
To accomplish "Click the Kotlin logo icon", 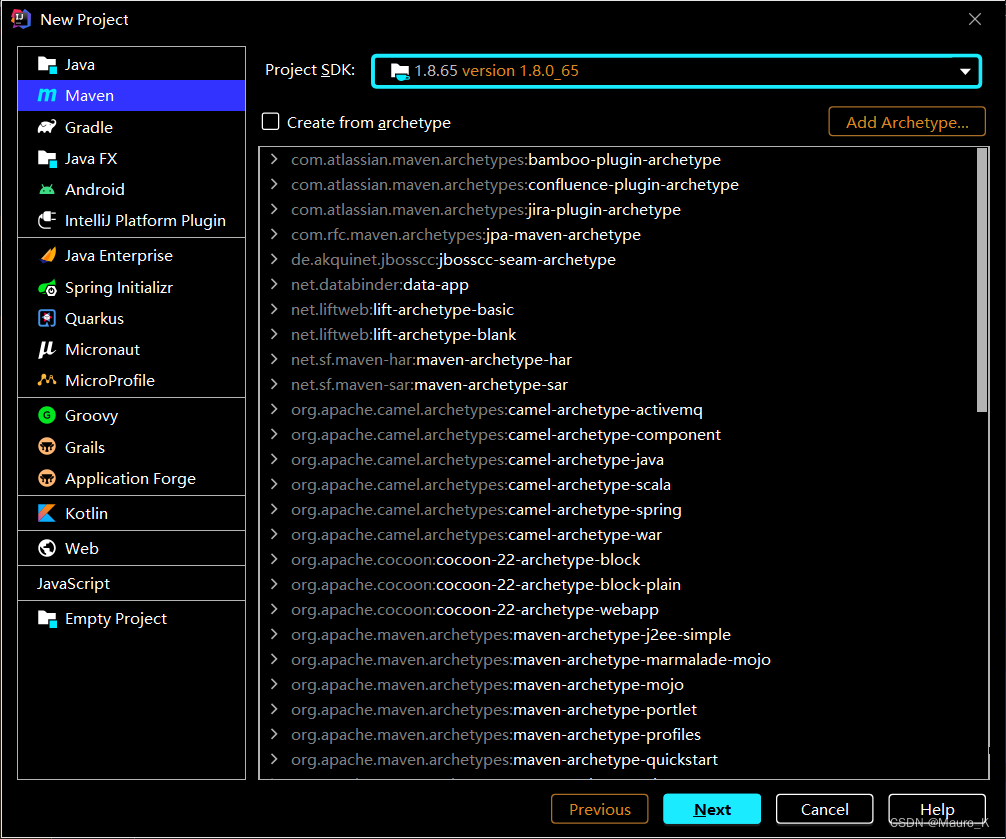I will (x=47, y=513).
